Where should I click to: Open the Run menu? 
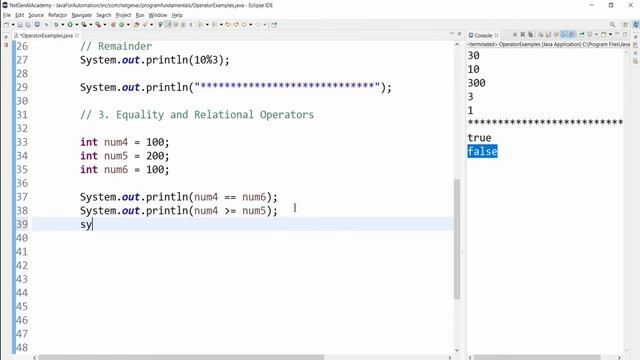pyautogui.click(x=140, y=15)
